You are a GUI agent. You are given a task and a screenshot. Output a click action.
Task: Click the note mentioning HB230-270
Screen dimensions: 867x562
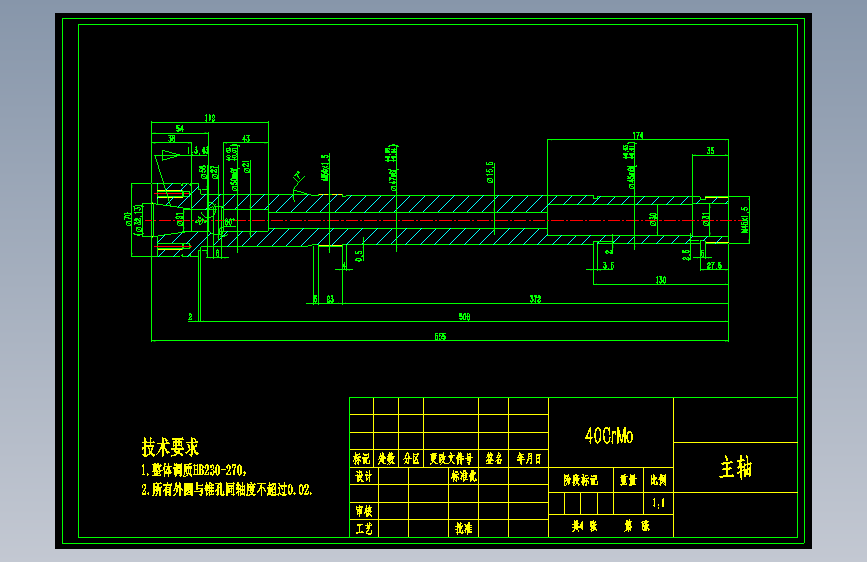click(194, 470)
